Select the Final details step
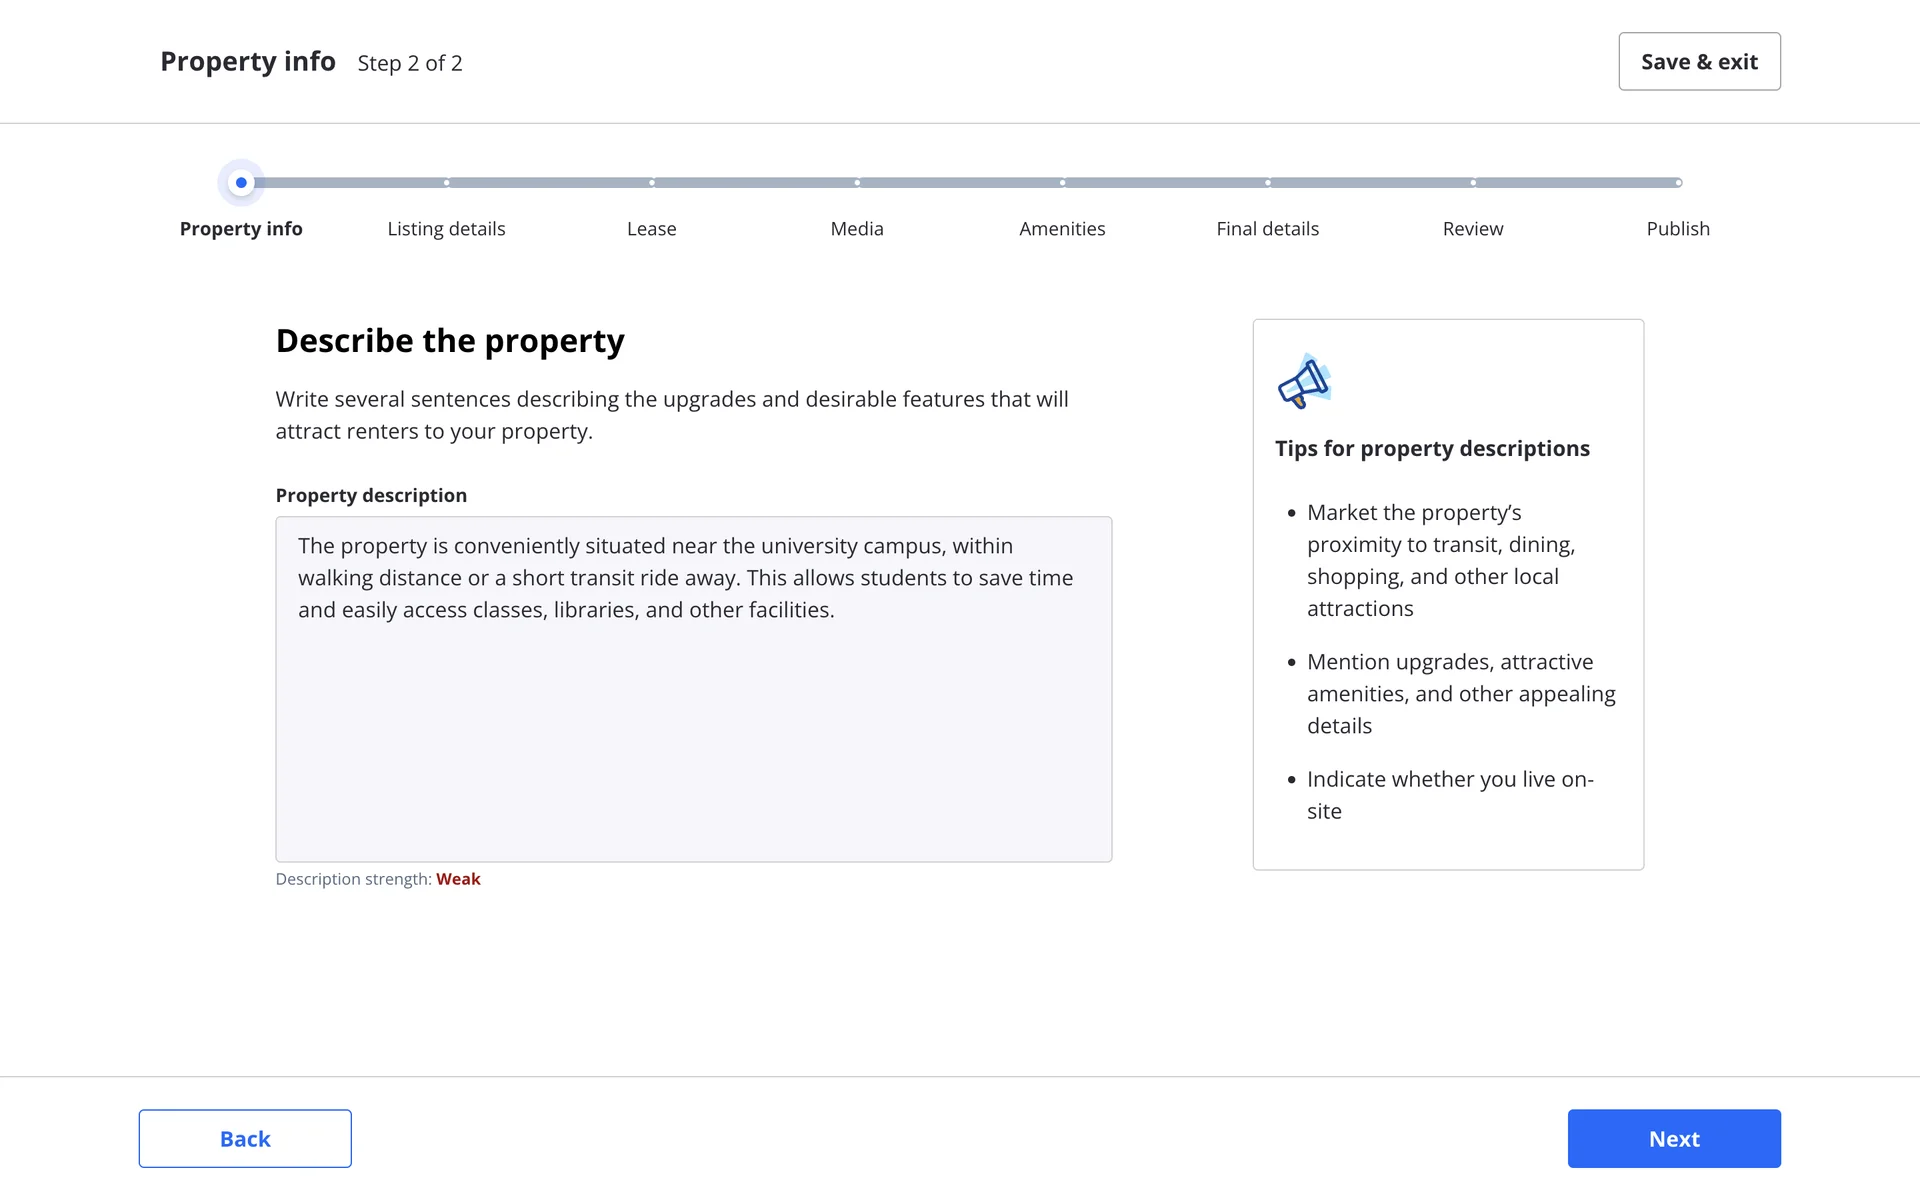Image resolution: width=1920 pixels, height=1200 pixels. [1267, 229]
